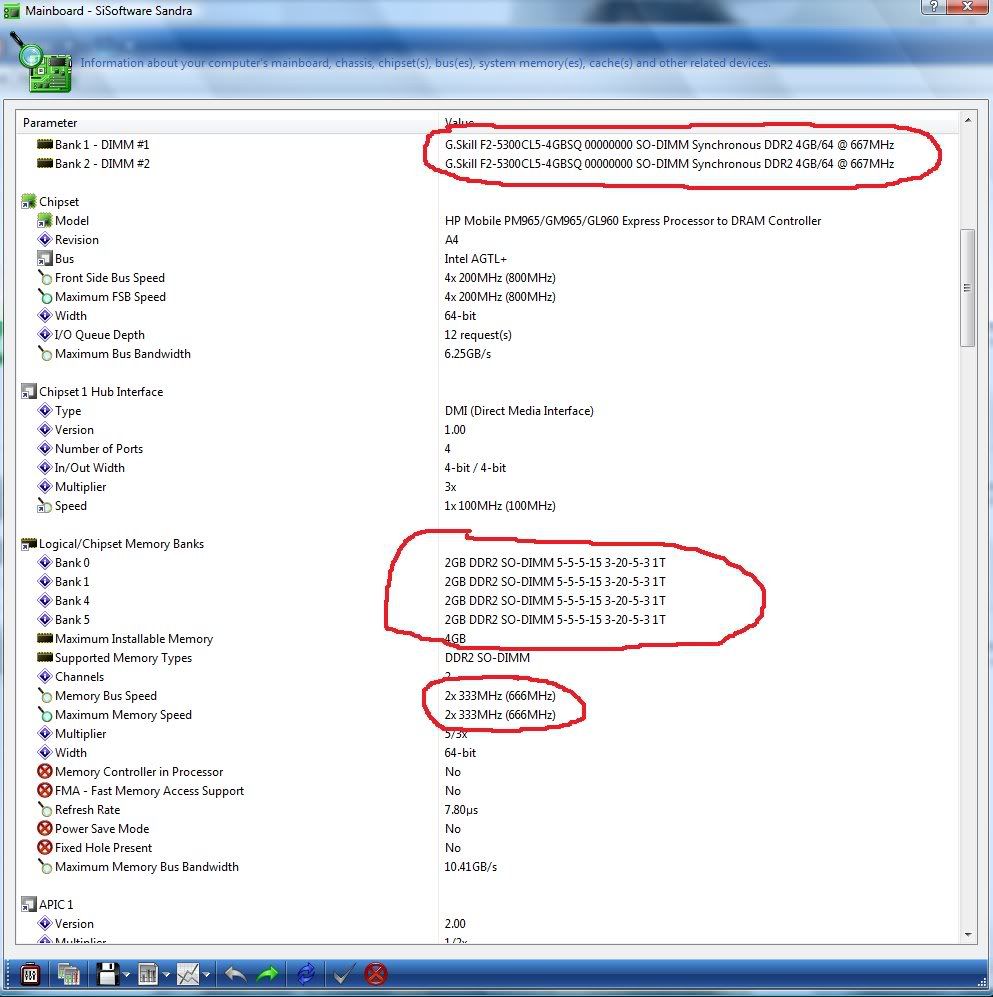Open the dropdown arrow beside the bar chart icon

click(x=167, y=975)
